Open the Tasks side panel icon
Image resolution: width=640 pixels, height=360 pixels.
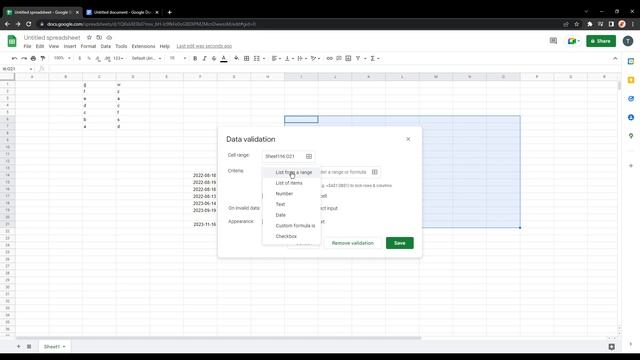631,99
